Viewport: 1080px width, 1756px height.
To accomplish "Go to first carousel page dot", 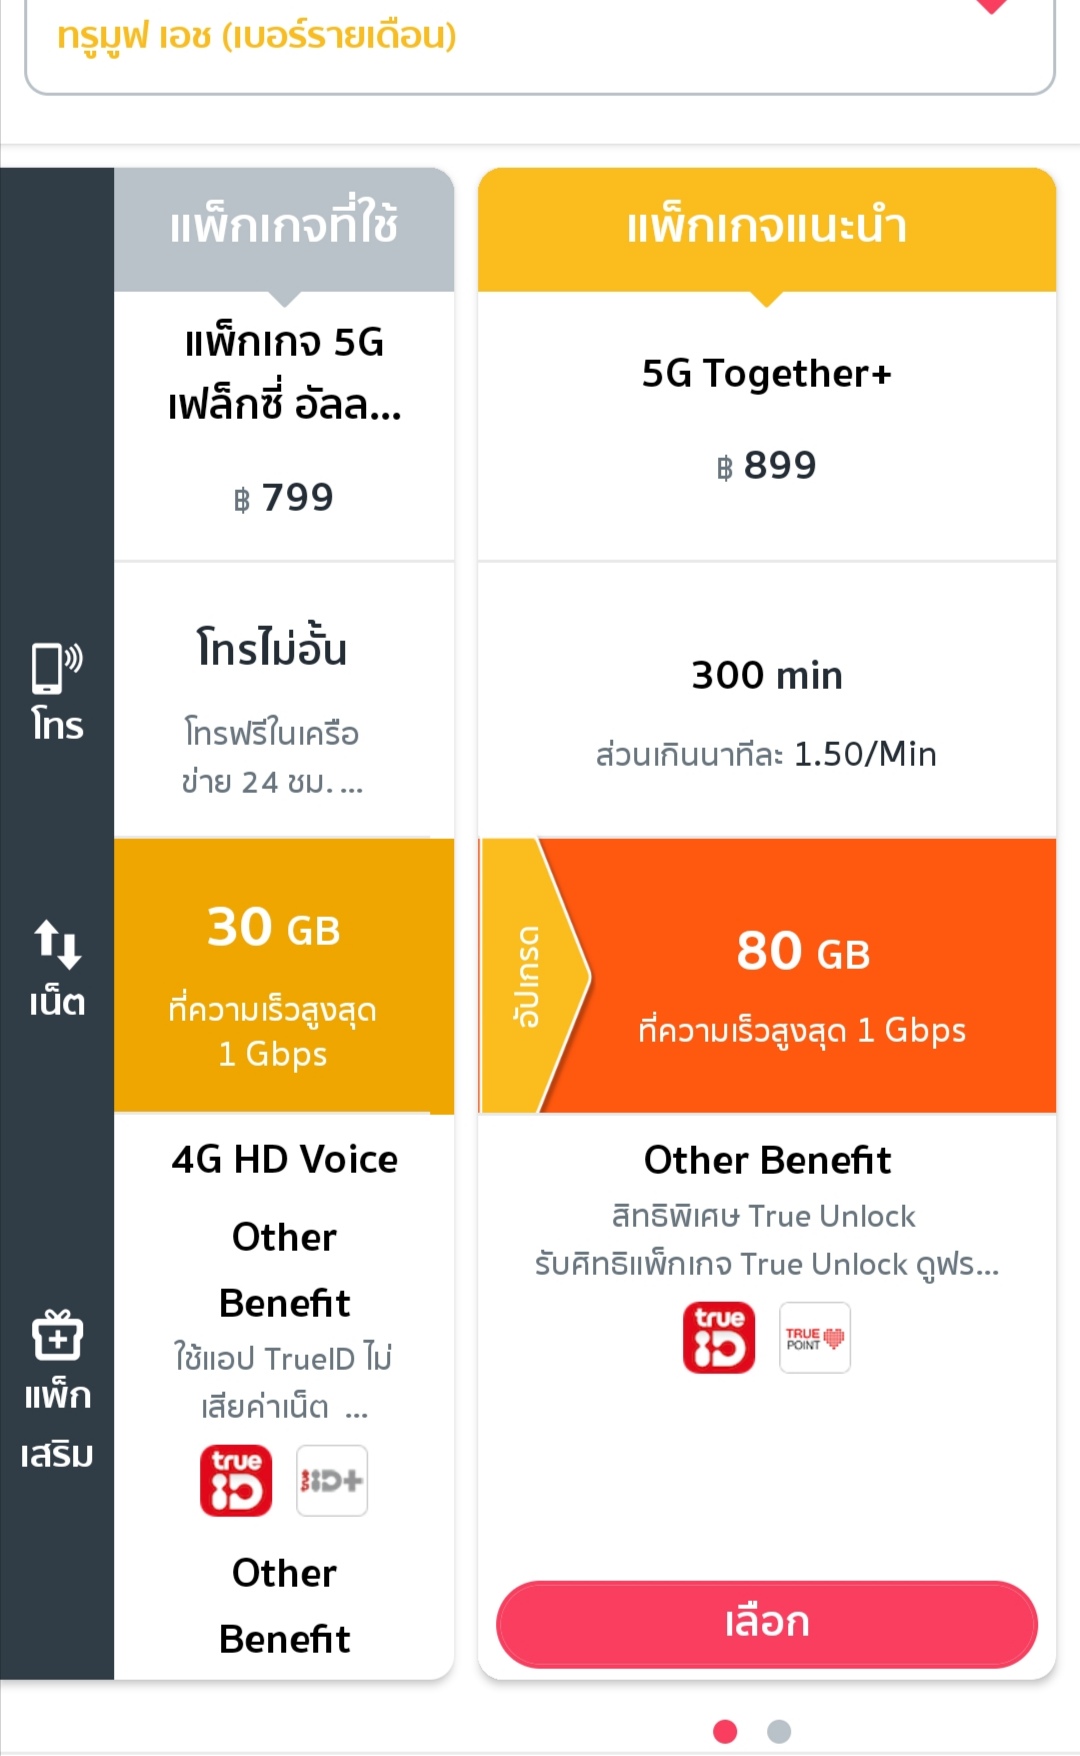I will pos(726,1731).
